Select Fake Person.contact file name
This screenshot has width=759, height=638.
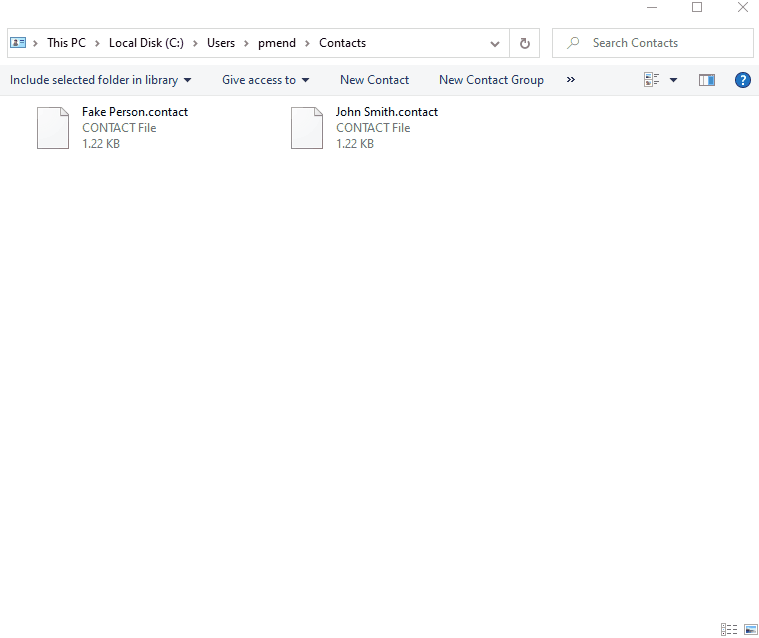tap(135, 112)
